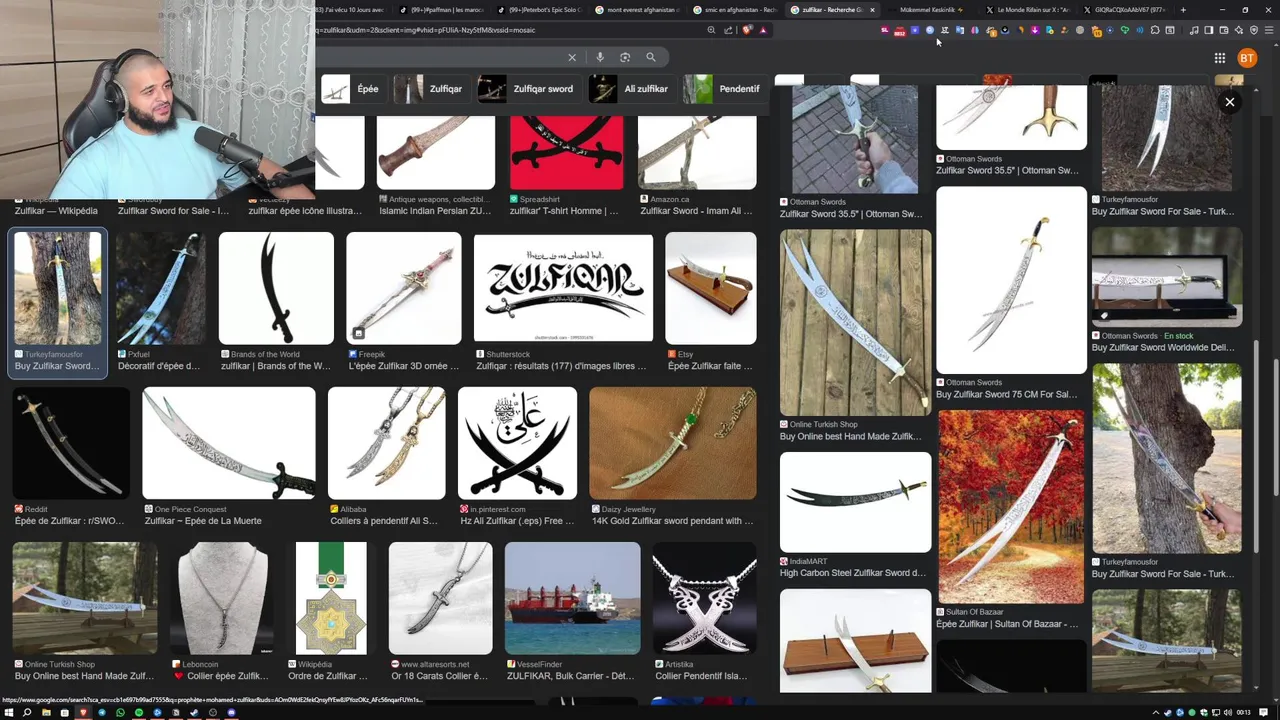Click the Brave Shields lion icon

click(x=746, y=30)
